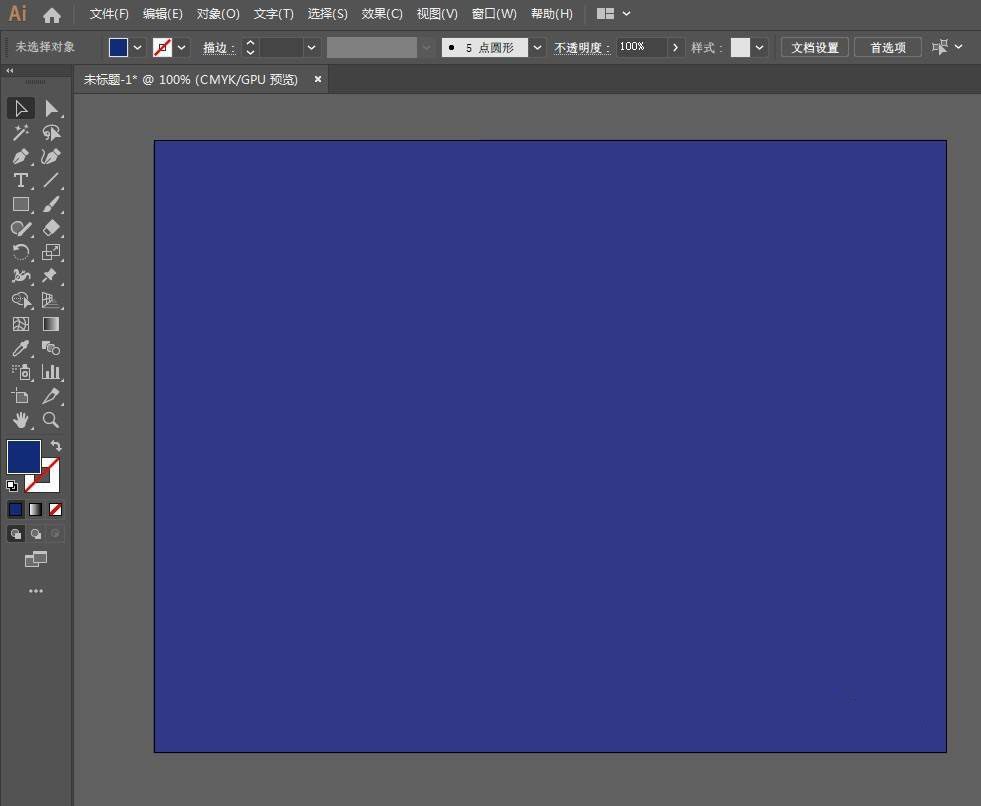The width and height of the screenshot is (981, 806).
Task: Set paint mode to Color
Action: point(16,509)
